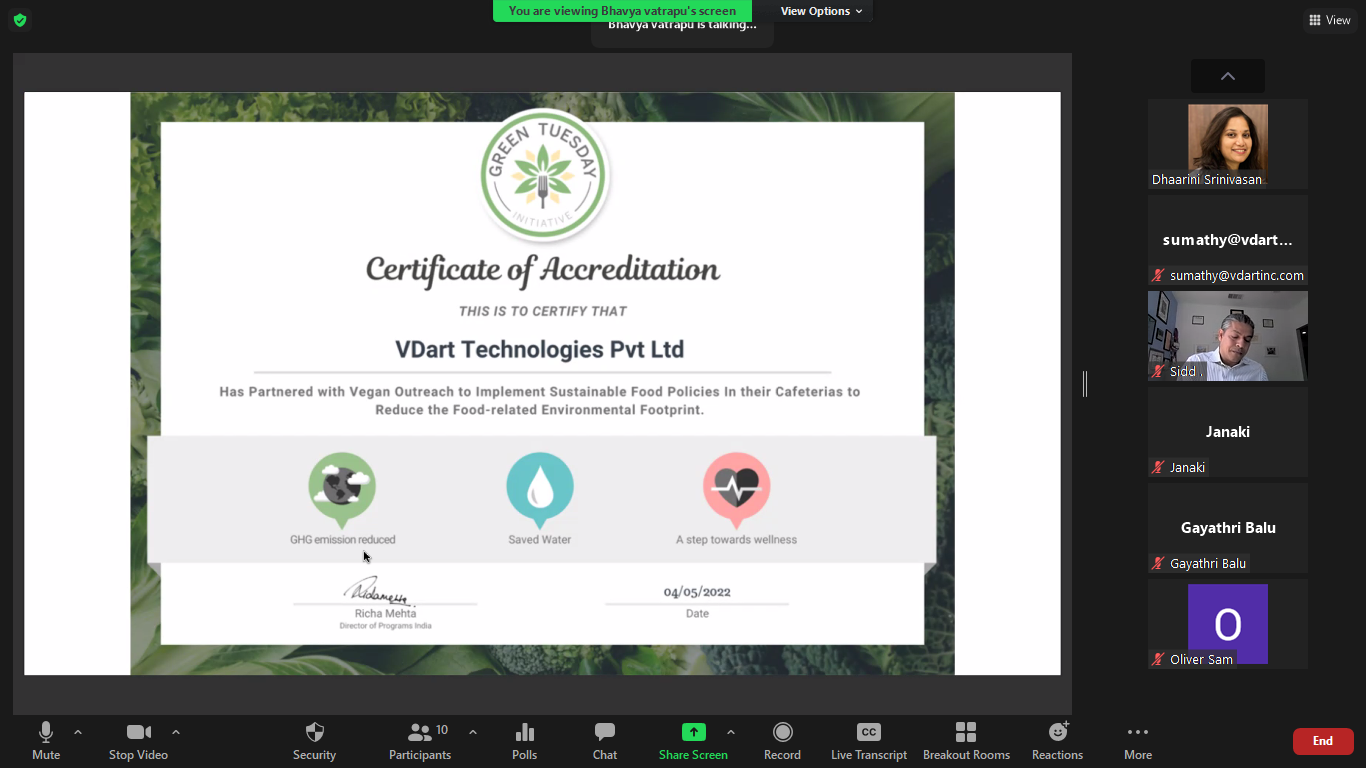Click the muted mic icon next to Gayathri Balu
The image size is (1366, 768).
tap(1159, 563)
